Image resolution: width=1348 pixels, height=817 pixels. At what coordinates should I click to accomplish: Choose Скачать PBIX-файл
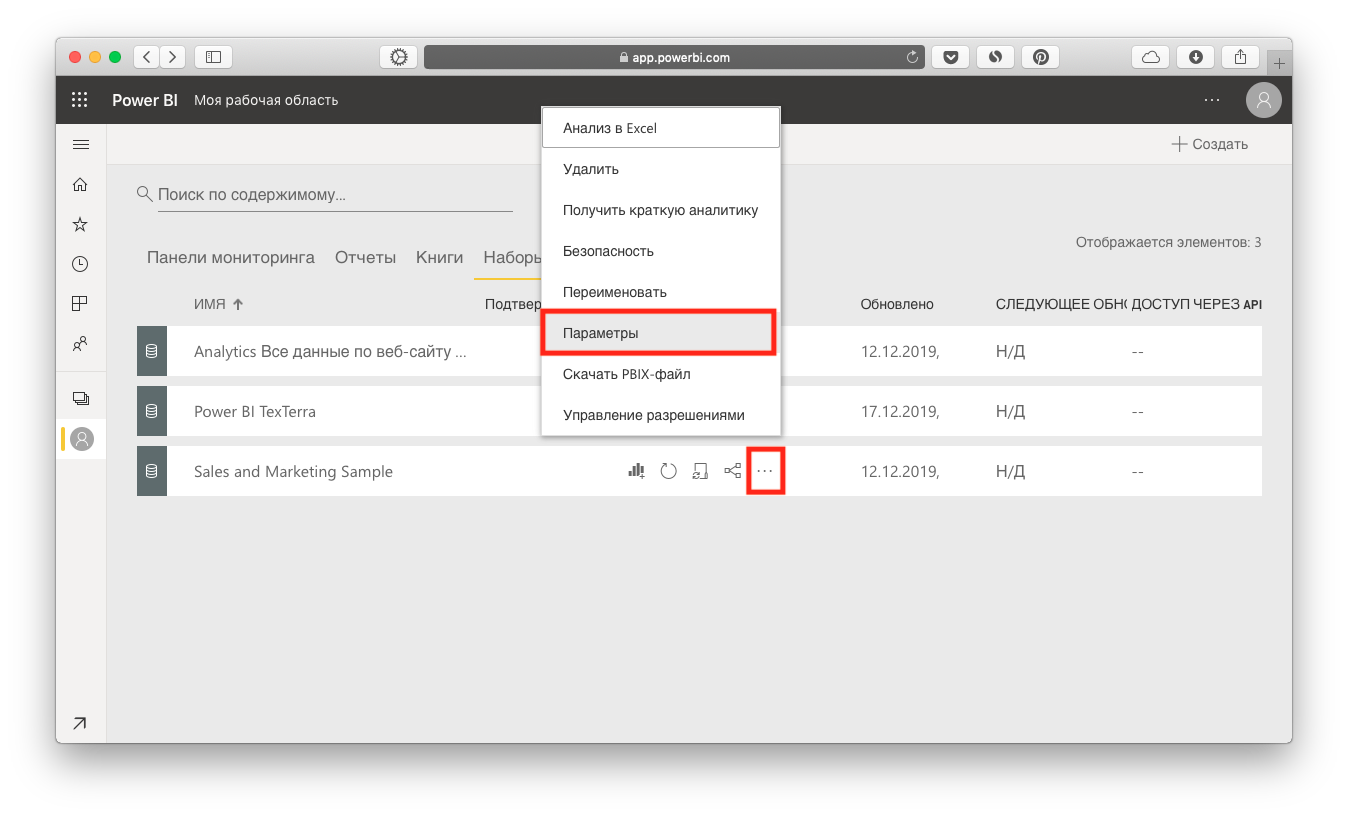[661, 374]
